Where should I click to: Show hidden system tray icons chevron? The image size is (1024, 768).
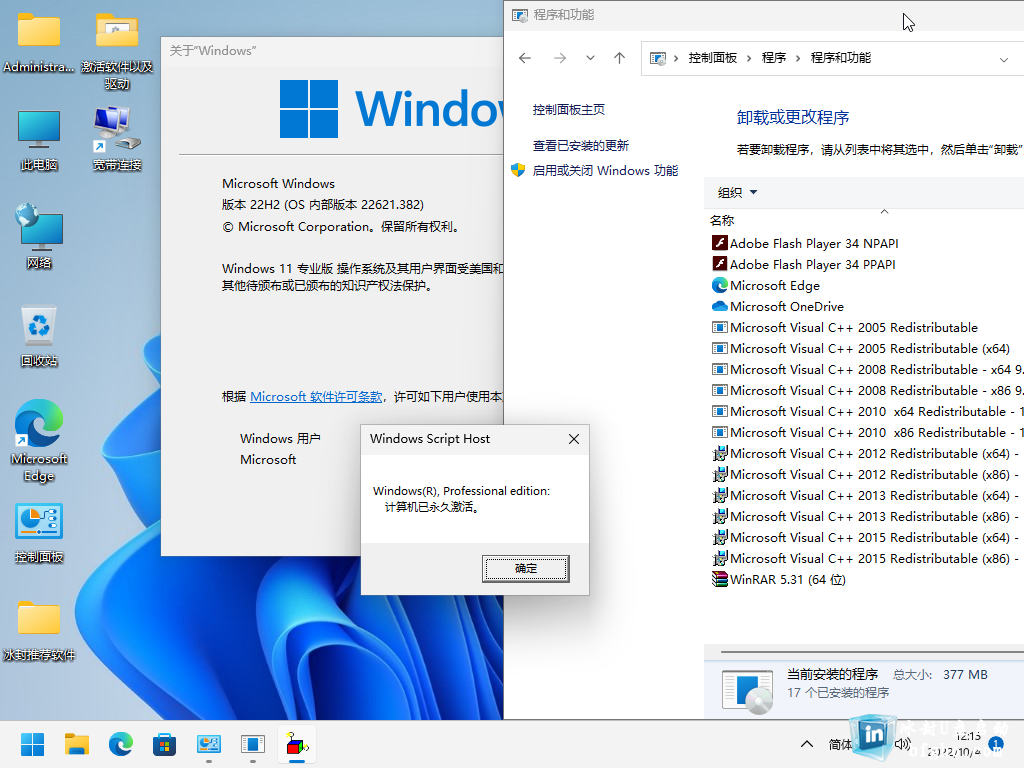click(x=807, y=744)
